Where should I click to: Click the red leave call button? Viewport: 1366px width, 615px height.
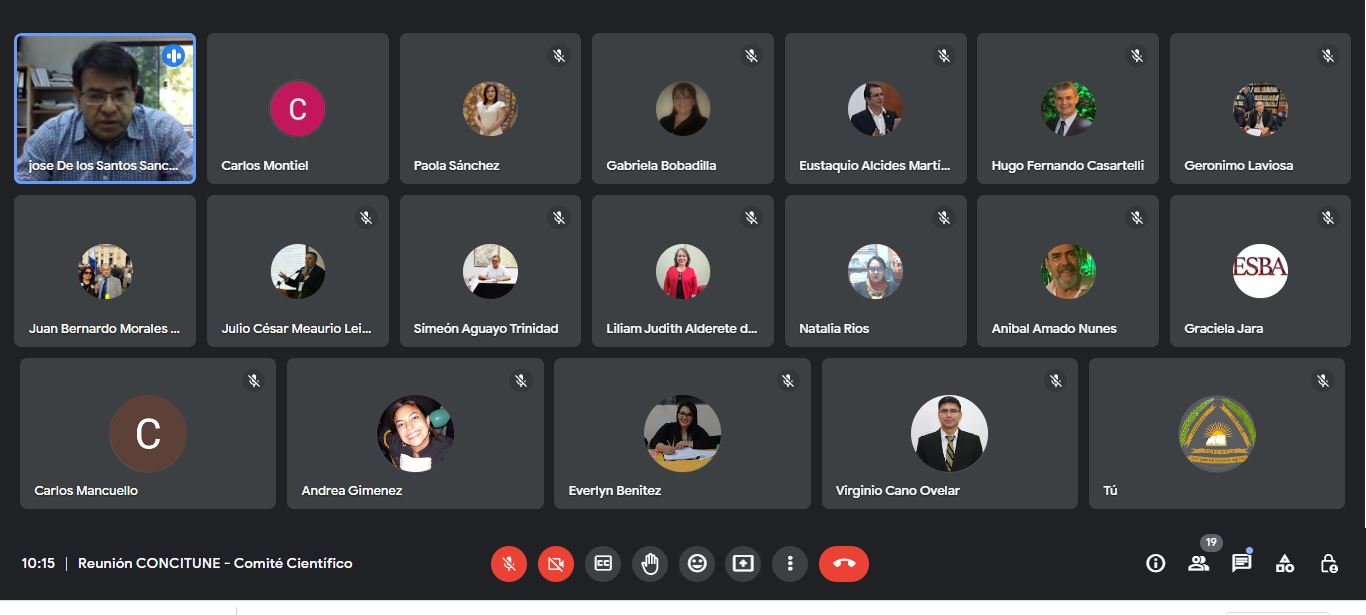click(x=844, y=563)
